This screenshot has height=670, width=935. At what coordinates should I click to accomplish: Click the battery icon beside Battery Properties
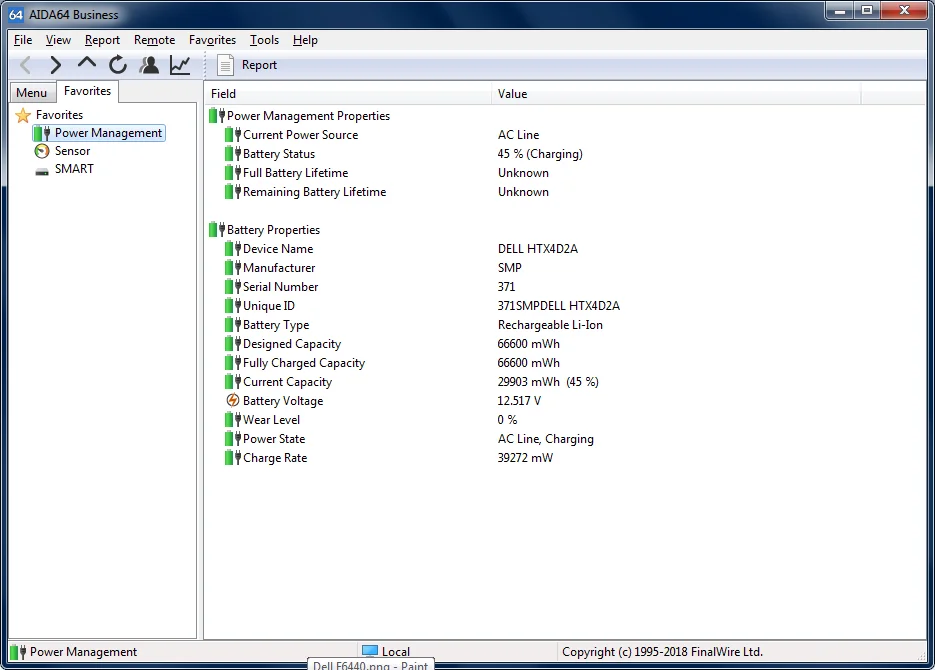click(x=216, y=229)
